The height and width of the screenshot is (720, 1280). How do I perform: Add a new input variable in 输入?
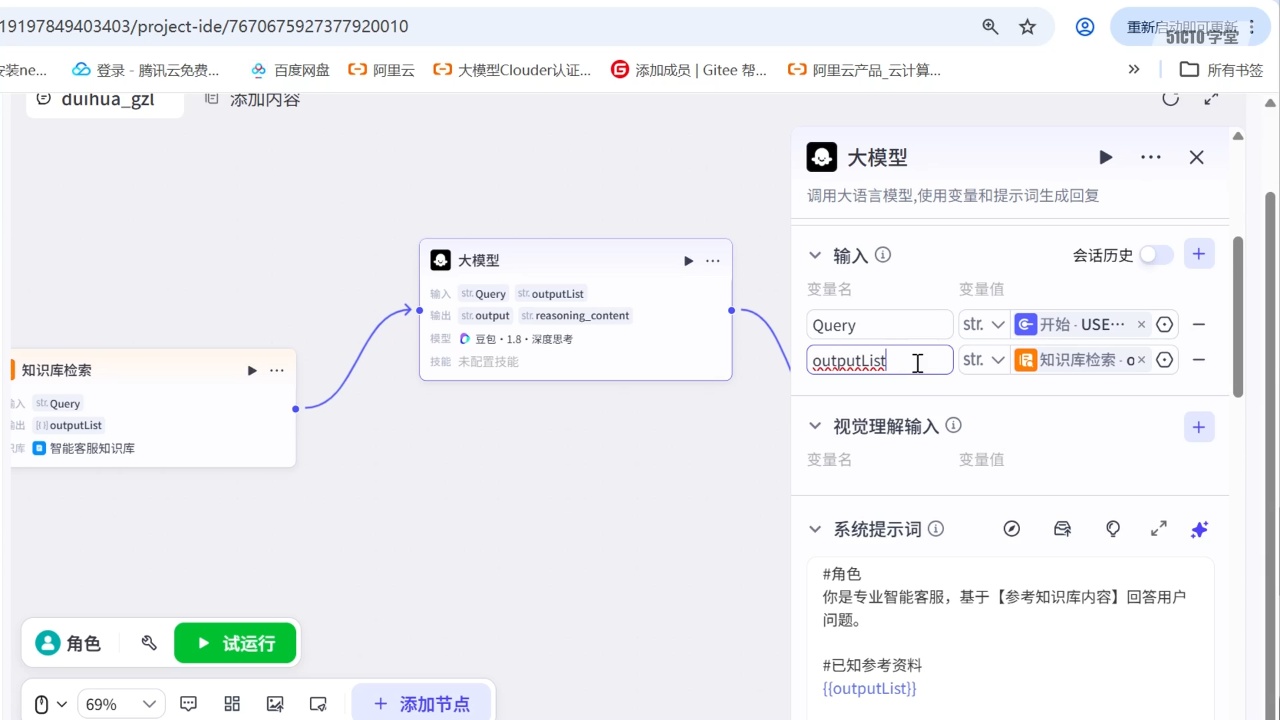coord(1199,254)
